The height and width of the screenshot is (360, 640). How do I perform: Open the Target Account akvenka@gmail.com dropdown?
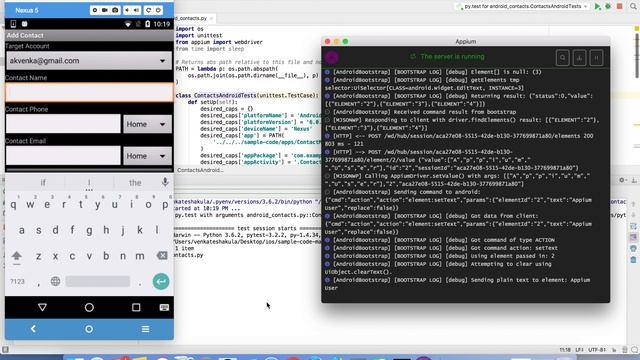click(89, 61)
